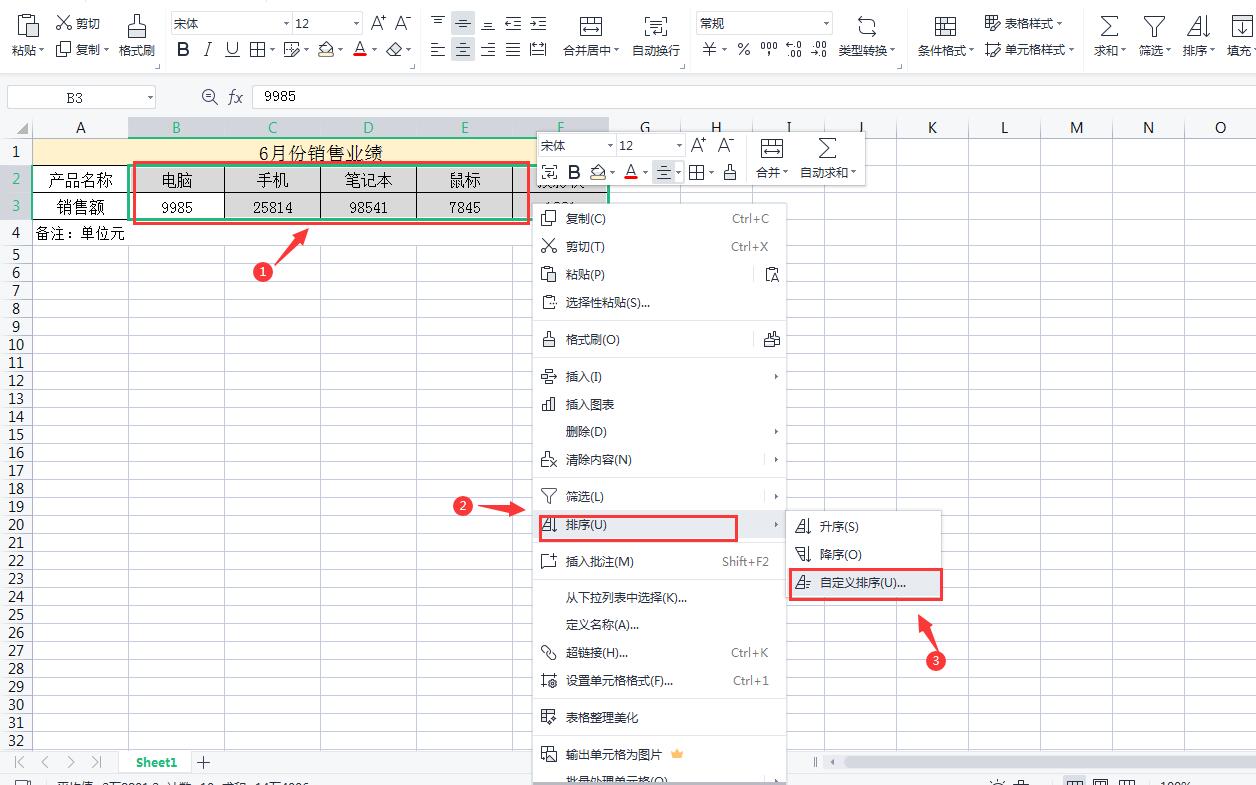
Task: Open the number format dropdown showing 常规
Action: [x=763, y=21]
